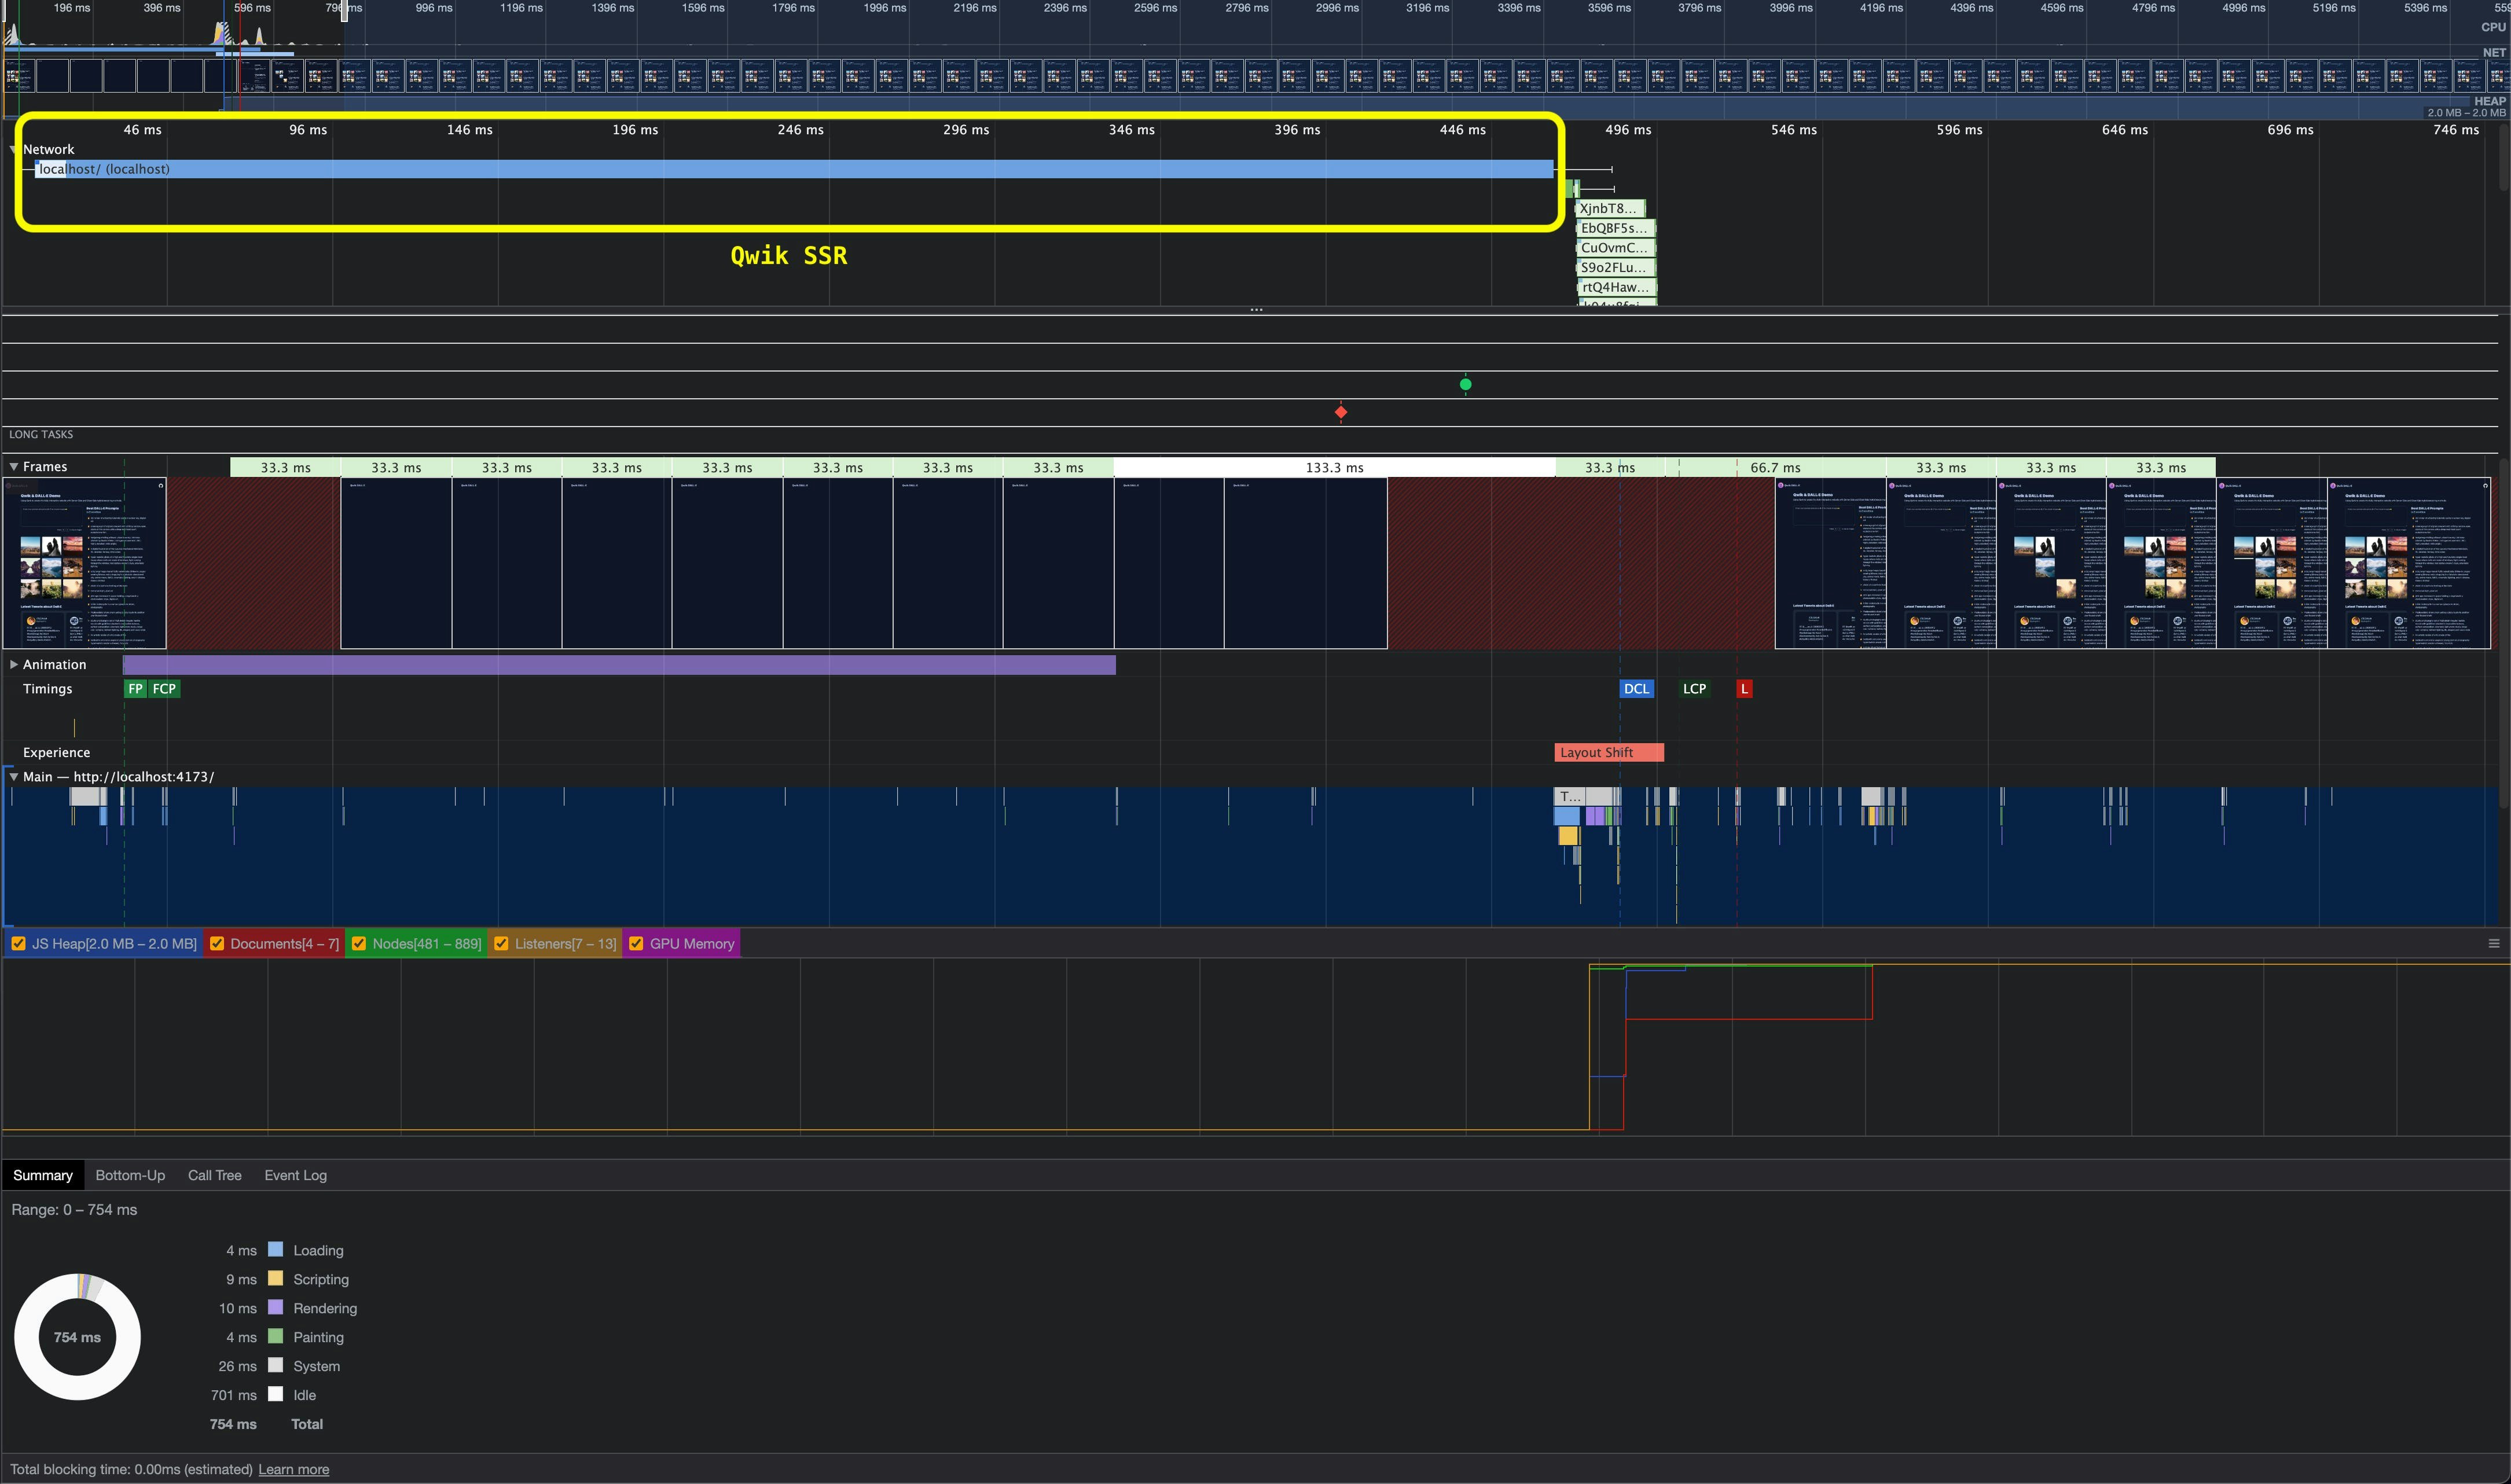2511x1484 pixels.
Task: Click the FCP timing badge
Action: (x=164, y=689)
